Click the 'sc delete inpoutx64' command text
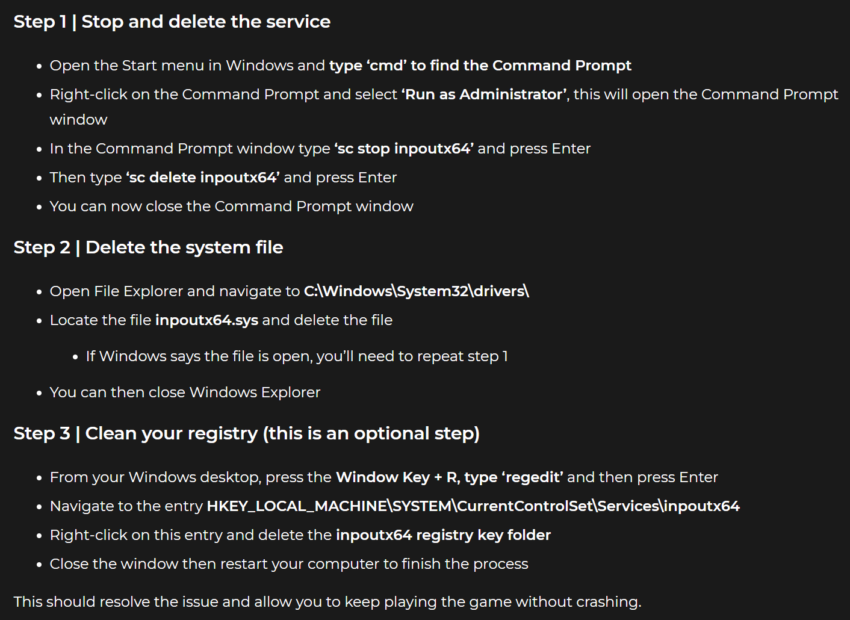The width and height of the screenshot is (850, 620). pos(203,177)
